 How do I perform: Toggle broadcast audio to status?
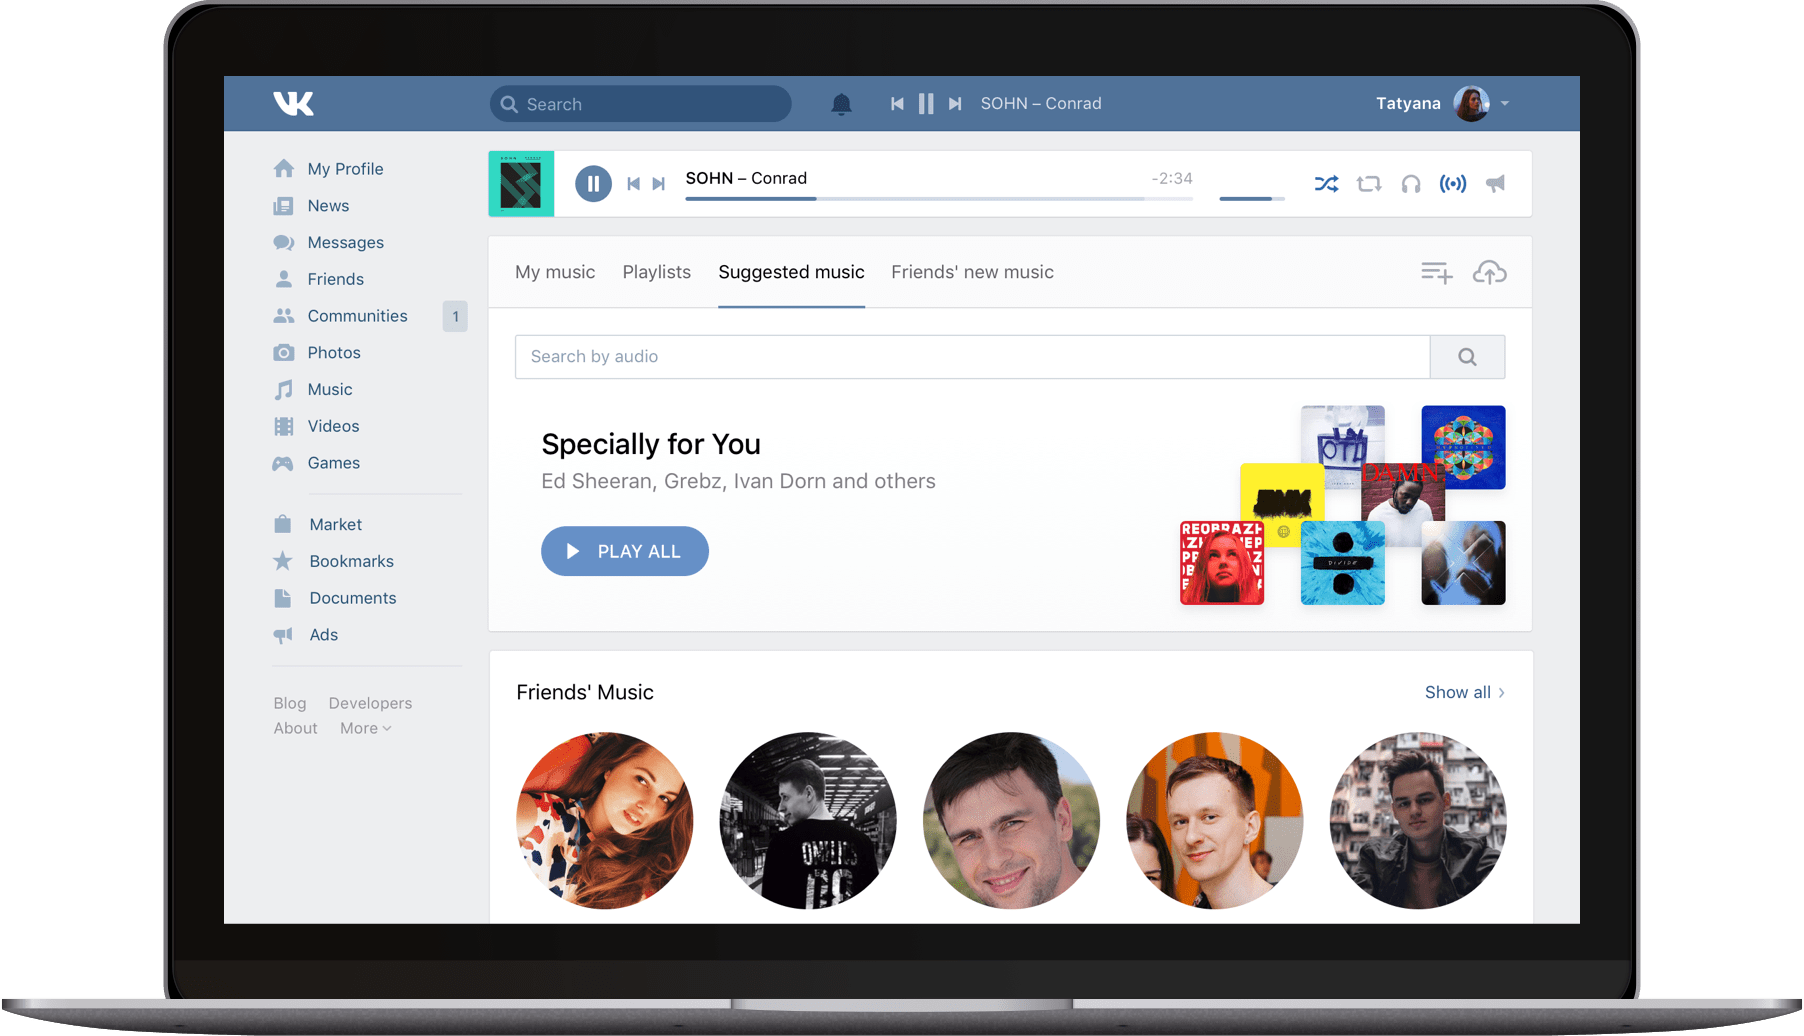pos(1452,184)
